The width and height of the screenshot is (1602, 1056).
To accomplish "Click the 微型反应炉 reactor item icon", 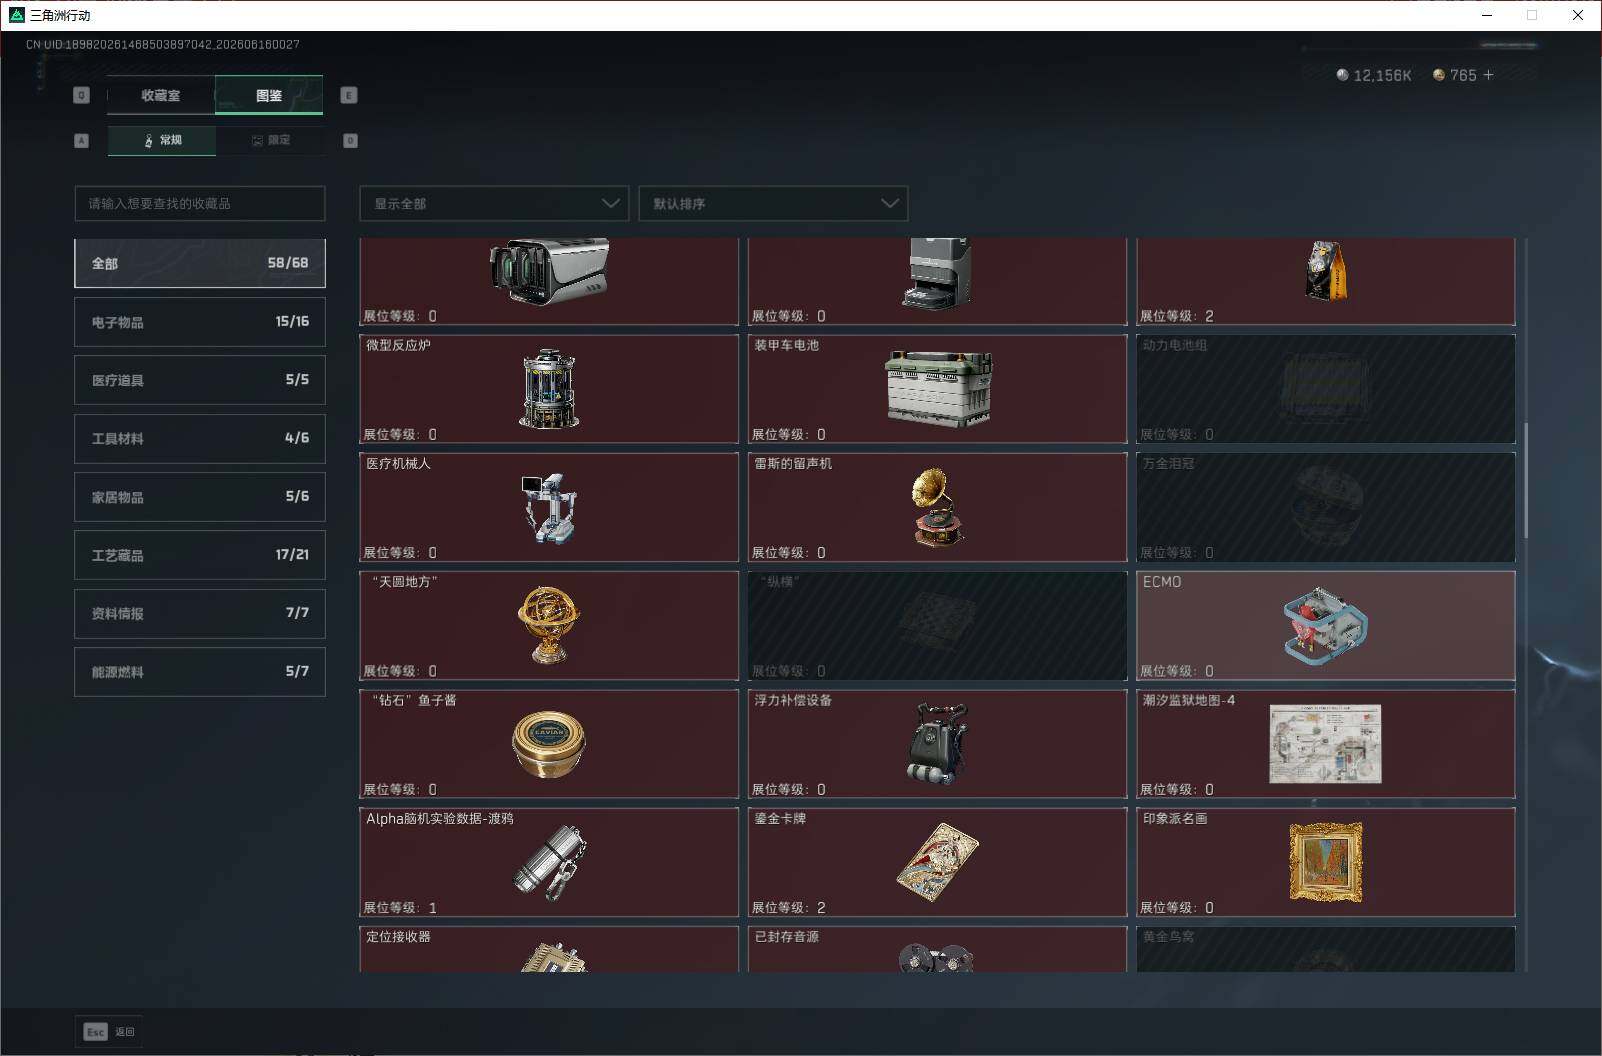I will point(549,389).
